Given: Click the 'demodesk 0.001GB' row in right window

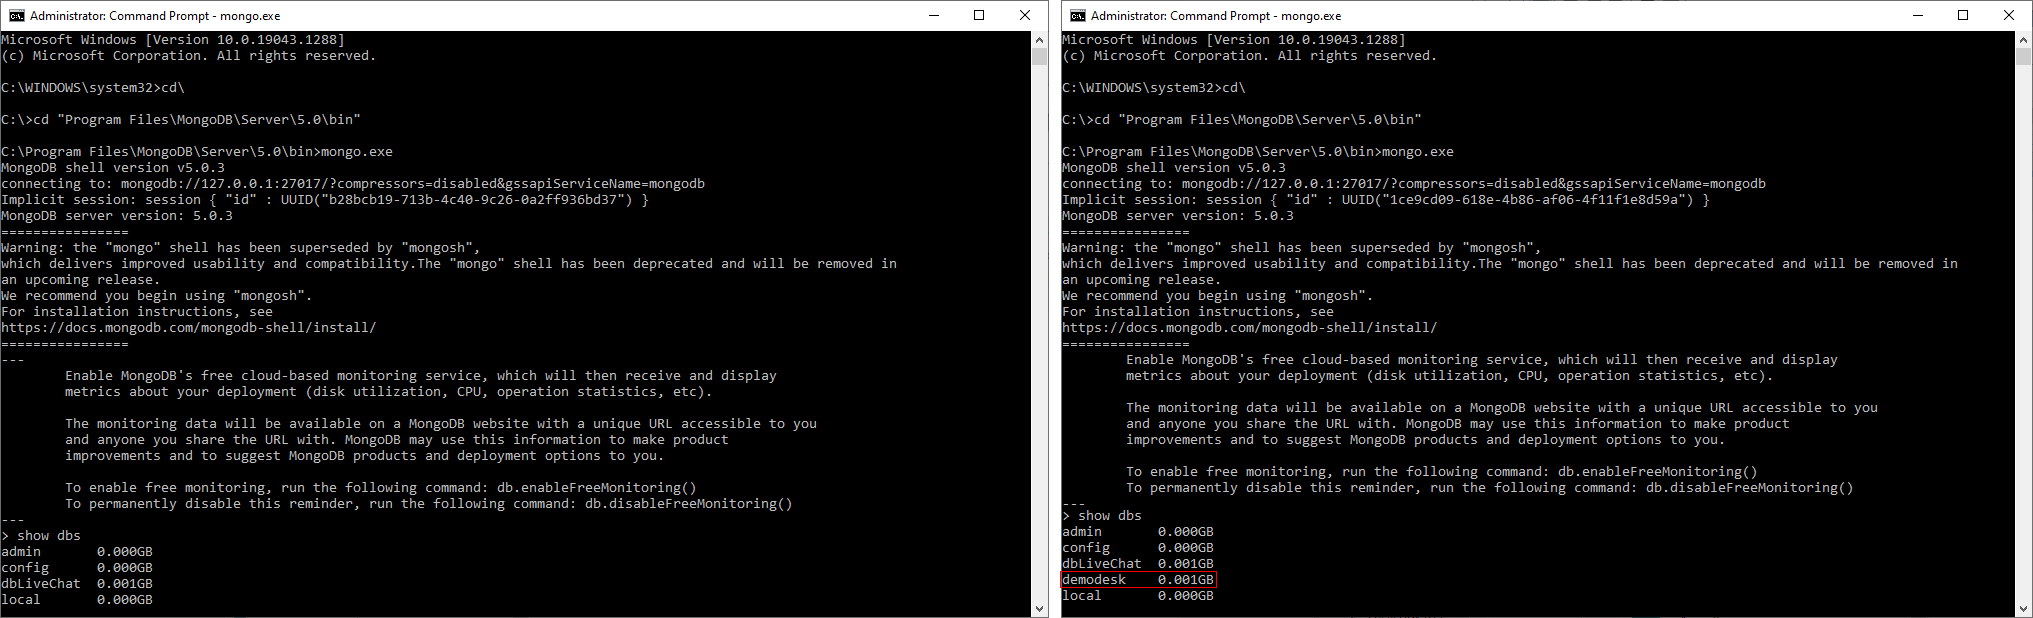Looking at the screenshot, I should click(1138, 580).
